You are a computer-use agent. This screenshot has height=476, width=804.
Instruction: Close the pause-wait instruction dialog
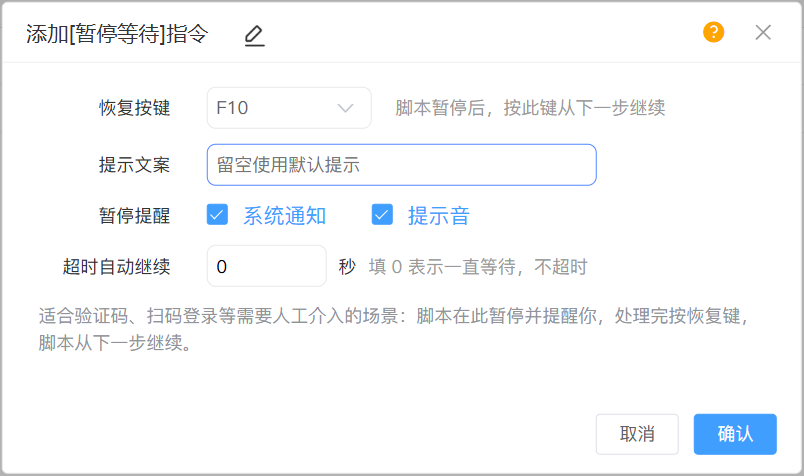click(763, 32)
